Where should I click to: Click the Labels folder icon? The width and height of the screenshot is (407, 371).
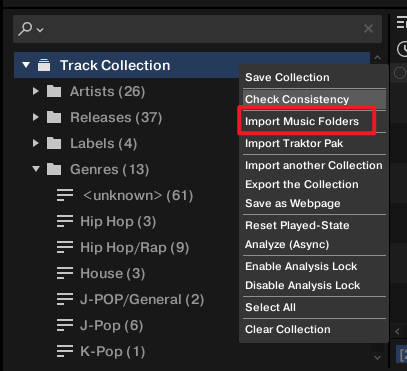coord(54,143)
